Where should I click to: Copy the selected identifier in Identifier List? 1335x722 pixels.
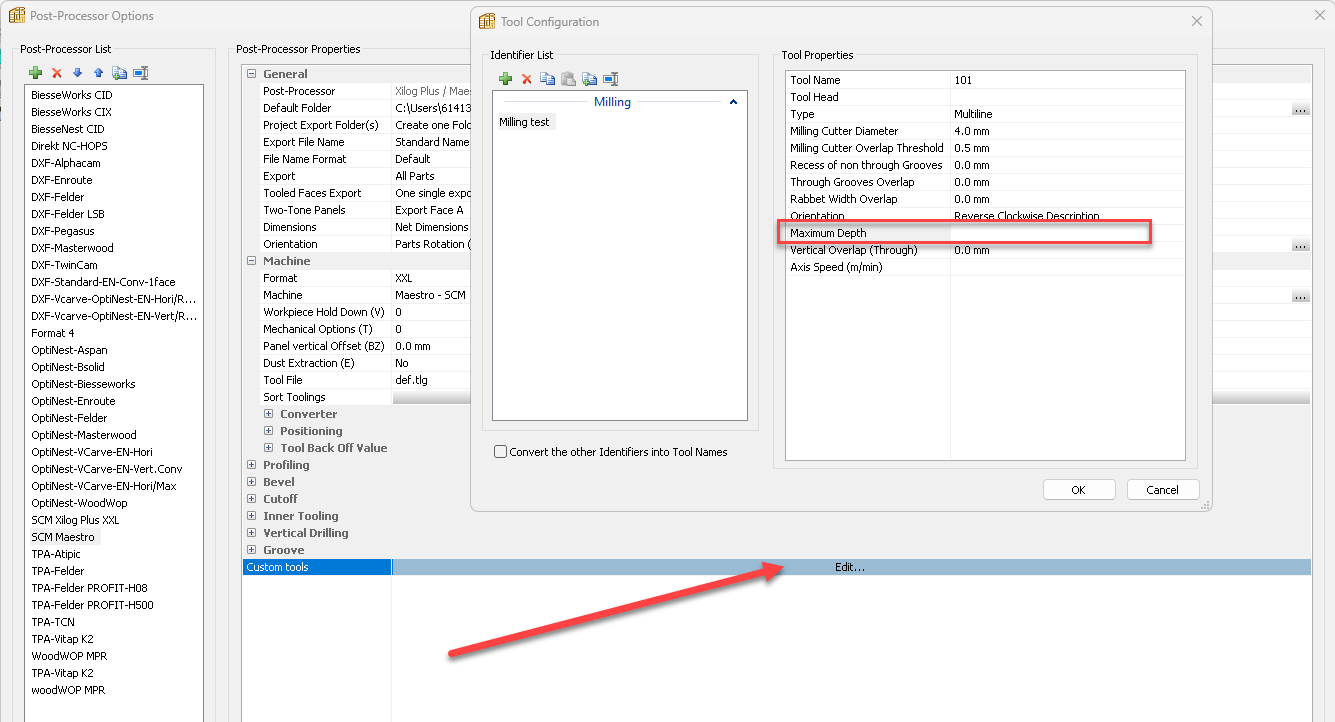(547, 79)
